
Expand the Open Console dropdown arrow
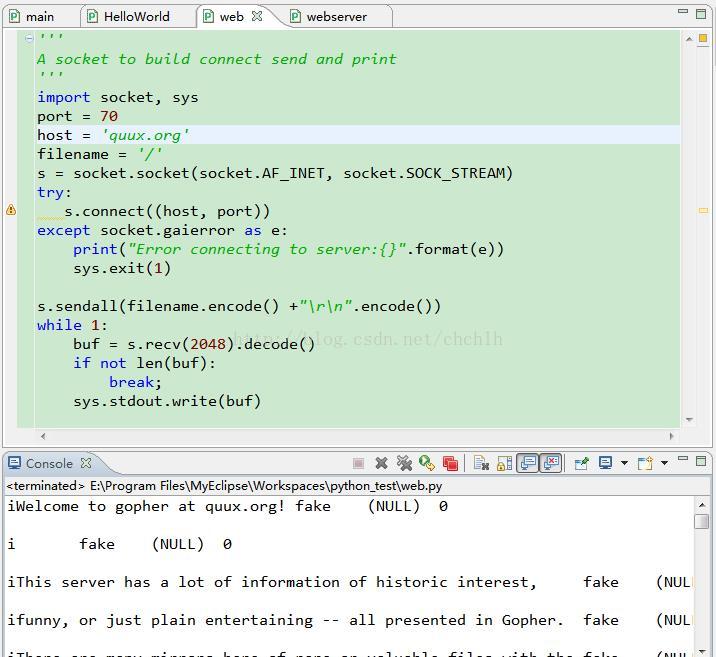[x=664, y=463]
